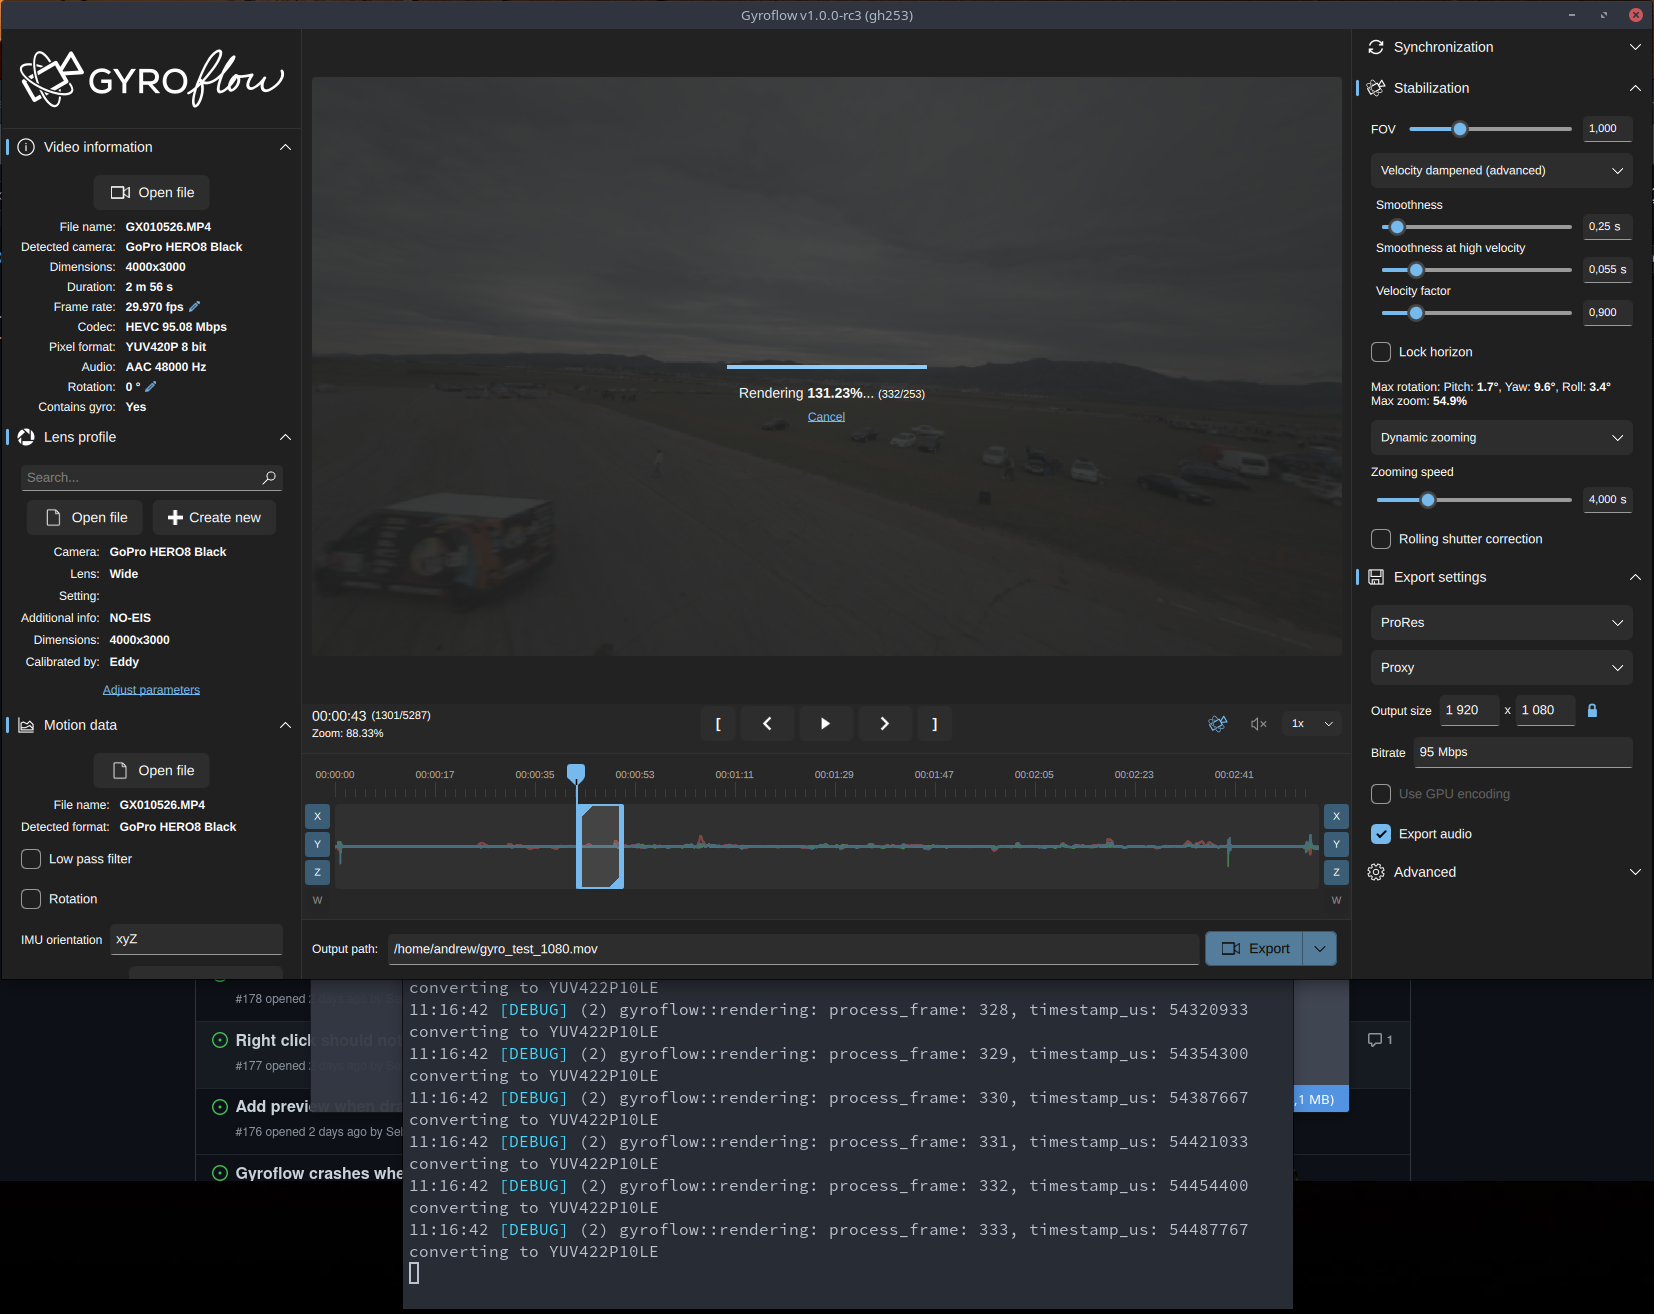Toggle stabilization preview icon near mute
The width and height of the screenshot is (1654, 1314).
[1217, 723]
